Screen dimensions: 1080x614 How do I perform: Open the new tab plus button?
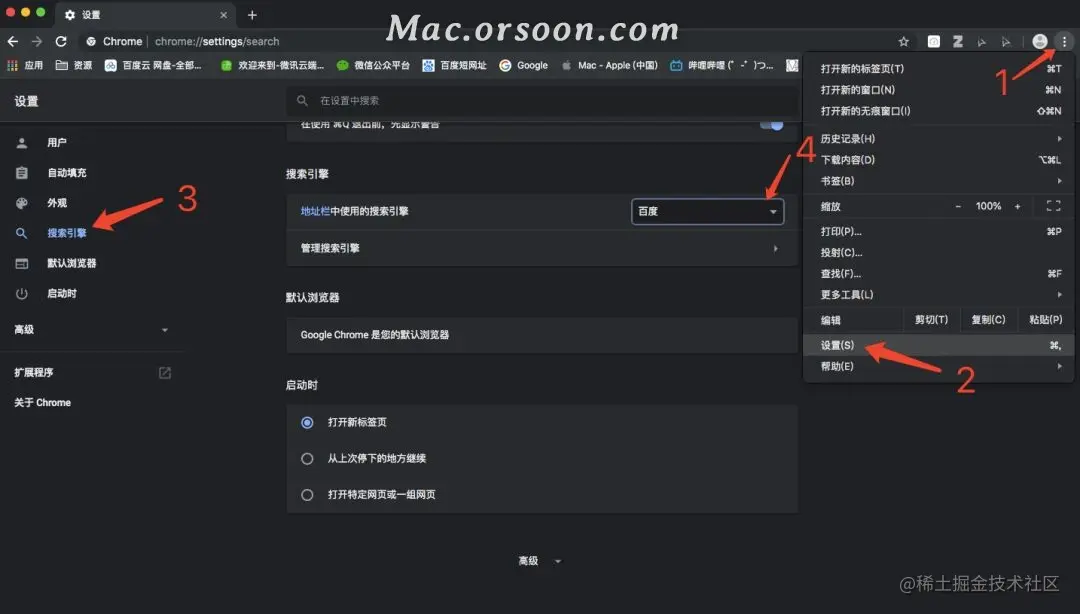click(x=252, y=14)
